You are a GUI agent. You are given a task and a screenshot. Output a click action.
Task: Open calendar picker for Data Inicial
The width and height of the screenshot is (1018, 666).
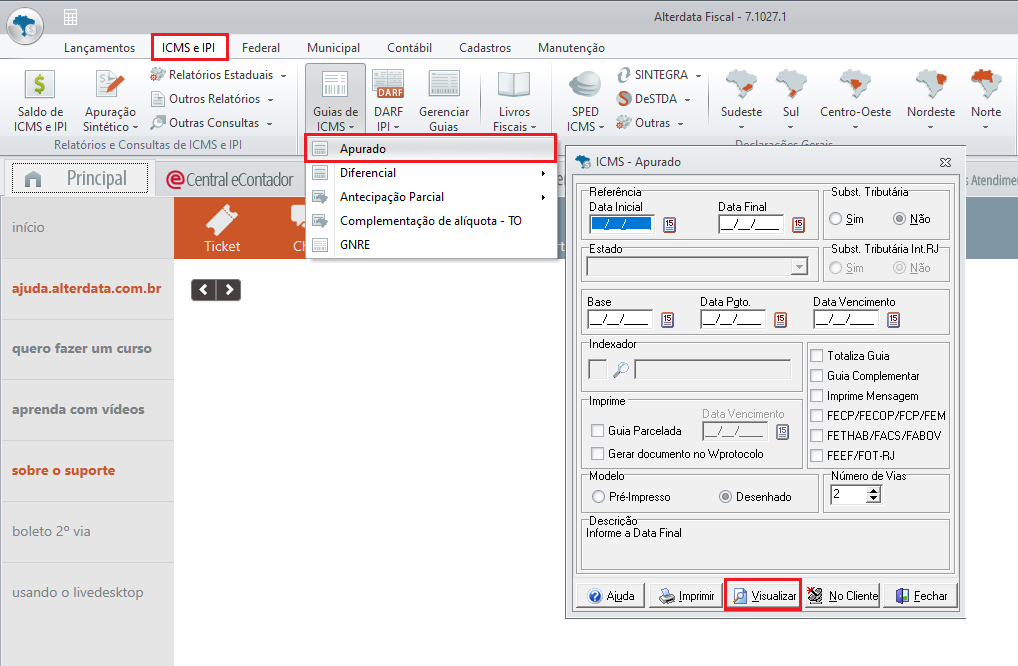669,225
